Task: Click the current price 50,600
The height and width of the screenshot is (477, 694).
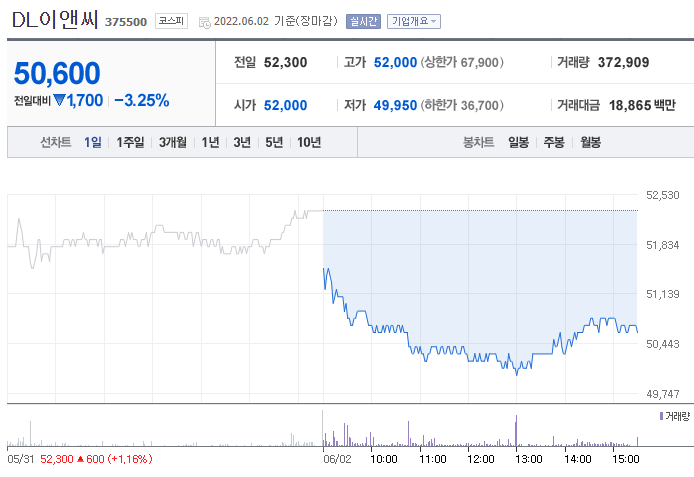Action: [x=57, y=73]
